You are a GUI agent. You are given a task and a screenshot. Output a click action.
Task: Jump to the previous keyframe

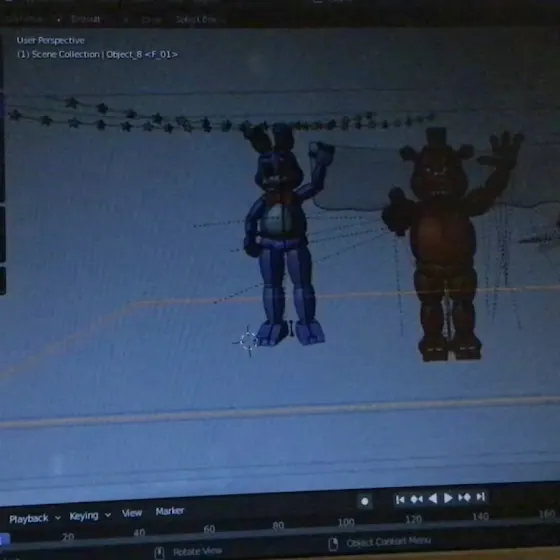pos(416,499)
